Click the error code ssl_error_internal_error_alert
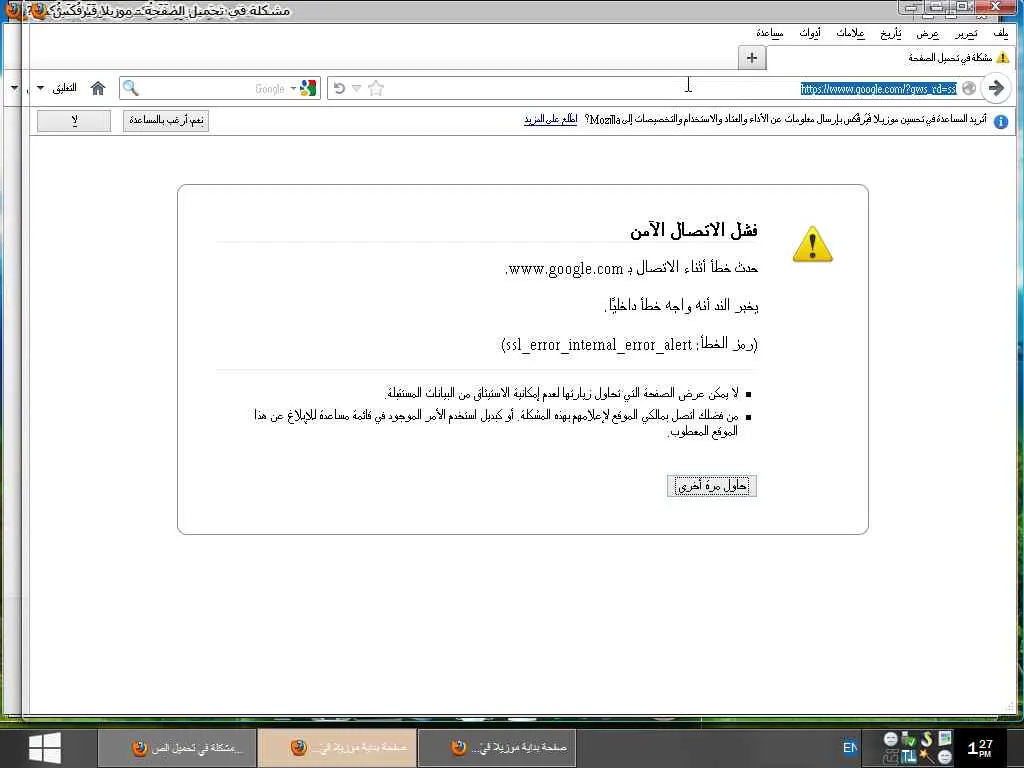Viewport: 1024px width, 768px height. coord(598,345)
